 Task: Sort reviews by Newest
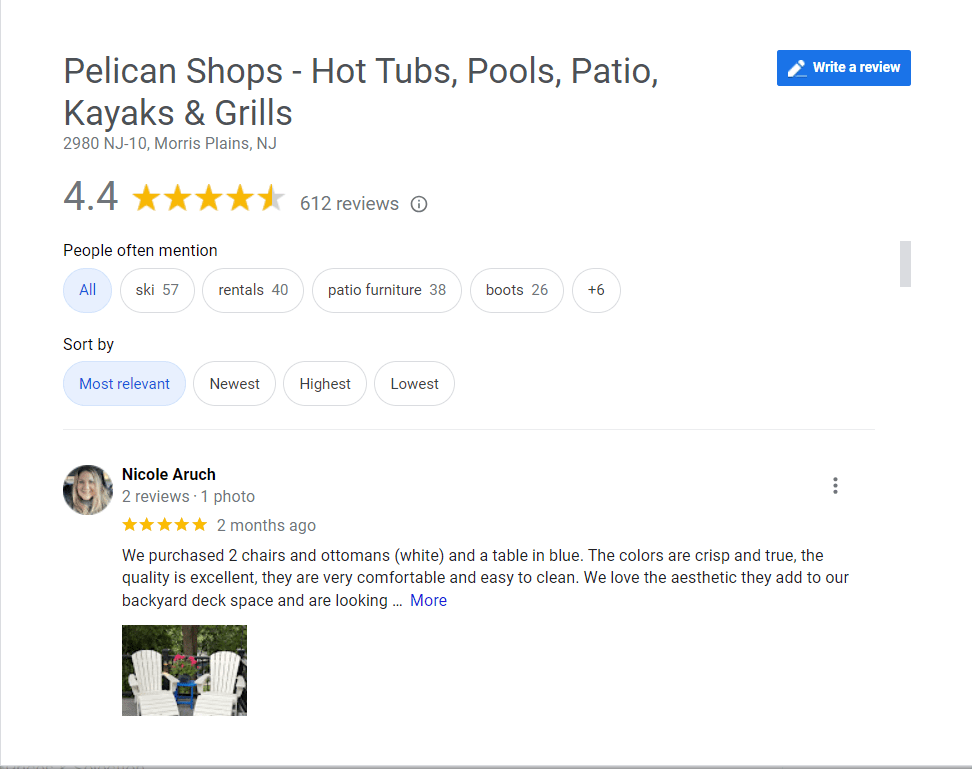[x=234, y=384]
